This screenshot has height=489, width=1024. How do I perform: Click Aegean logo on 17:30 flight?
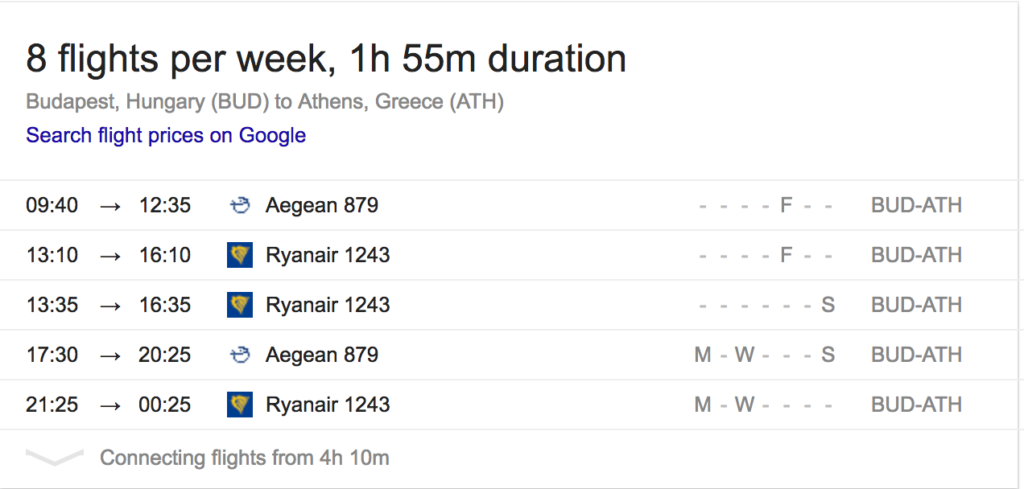(x=240, y=355)
